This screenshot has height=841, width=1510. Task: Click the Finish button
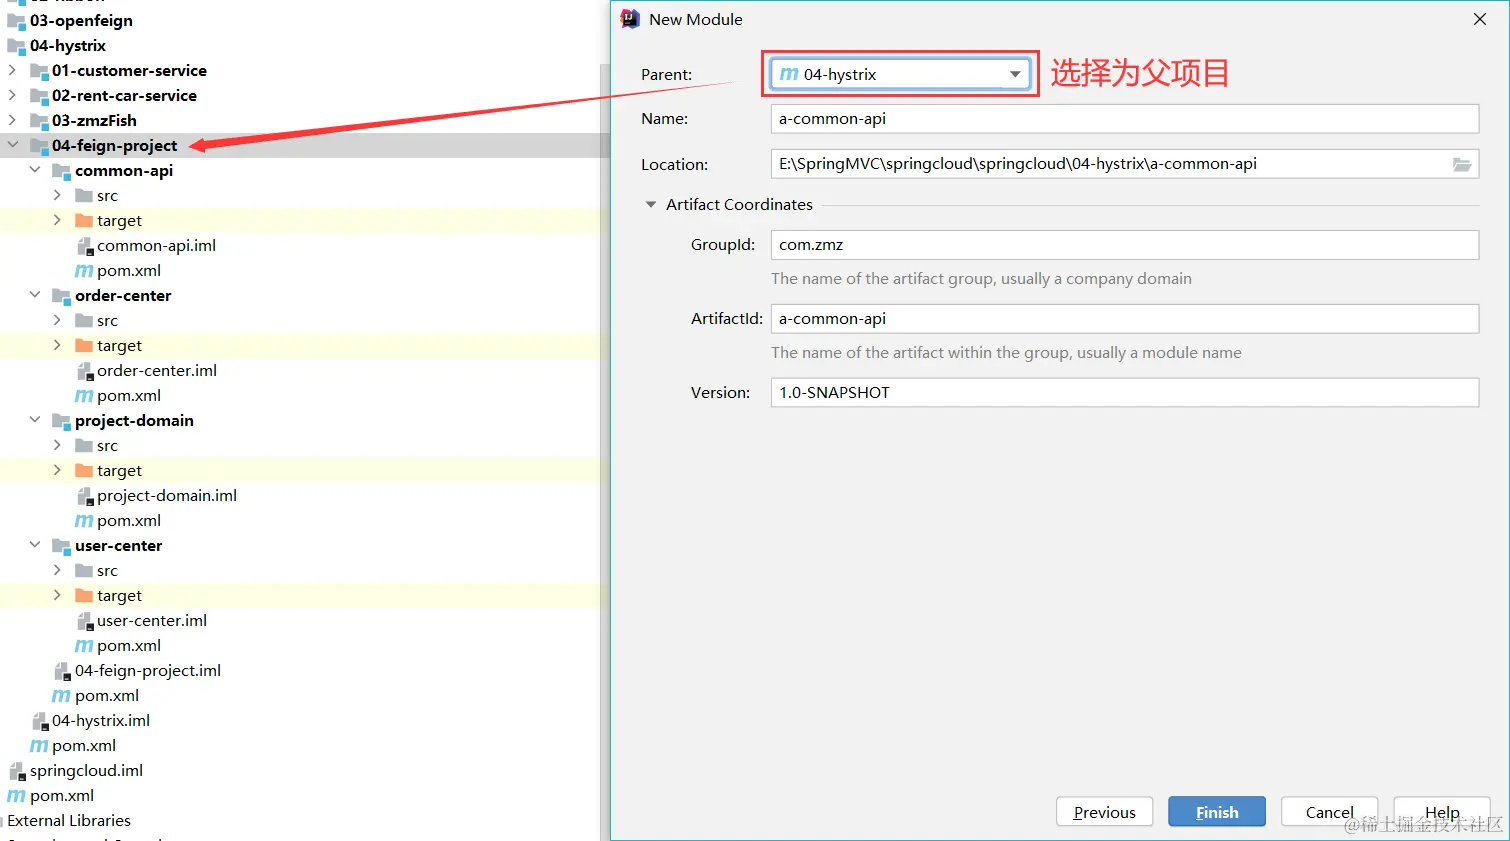pos(1216,812)
